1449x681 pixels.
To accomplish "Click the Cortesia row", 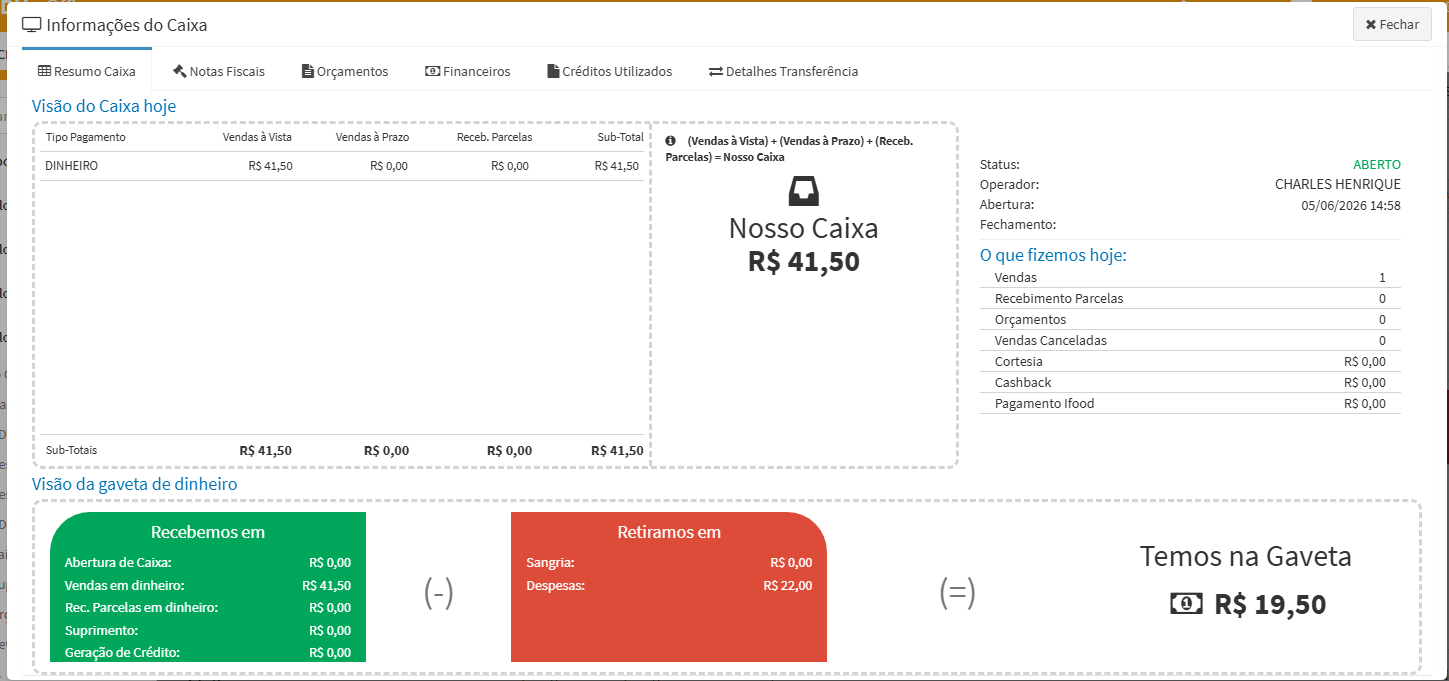I will [x=1190, y=361].
